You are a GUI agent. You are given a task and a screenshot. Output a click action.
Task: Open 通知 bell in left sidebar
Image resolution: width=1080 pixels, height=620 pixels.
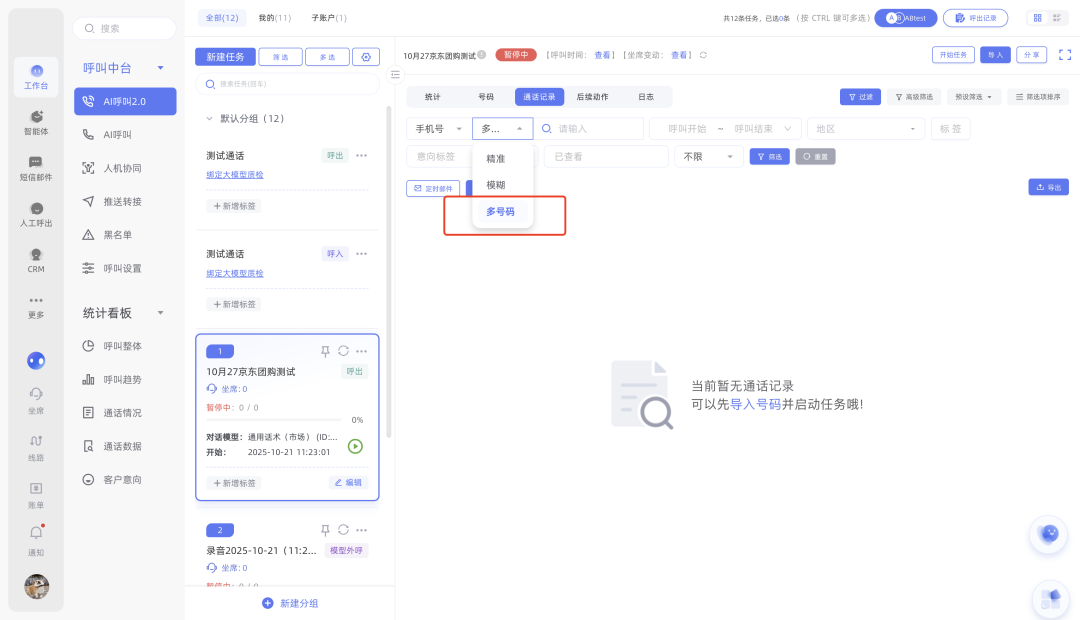tap(36, 534)
